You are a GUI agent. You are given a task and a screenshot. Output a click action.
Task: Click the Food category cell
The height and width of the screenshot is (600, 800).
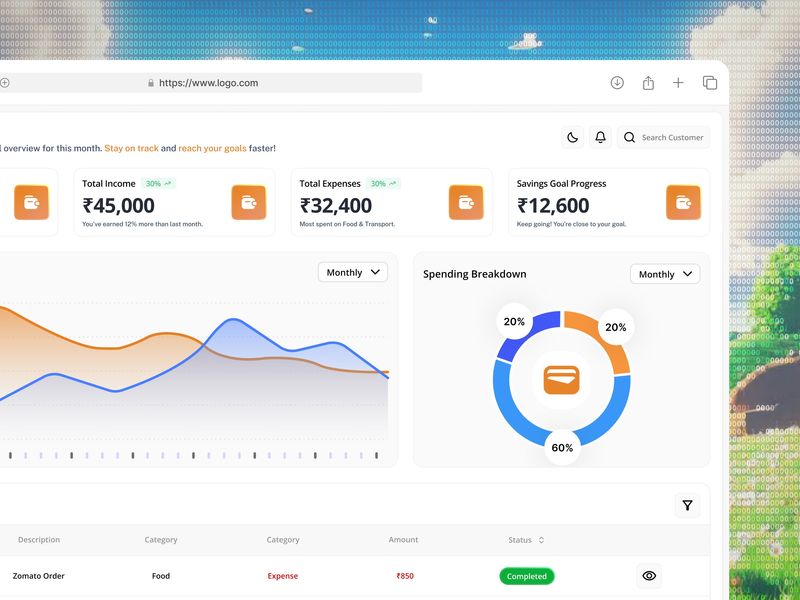point(161,576)
